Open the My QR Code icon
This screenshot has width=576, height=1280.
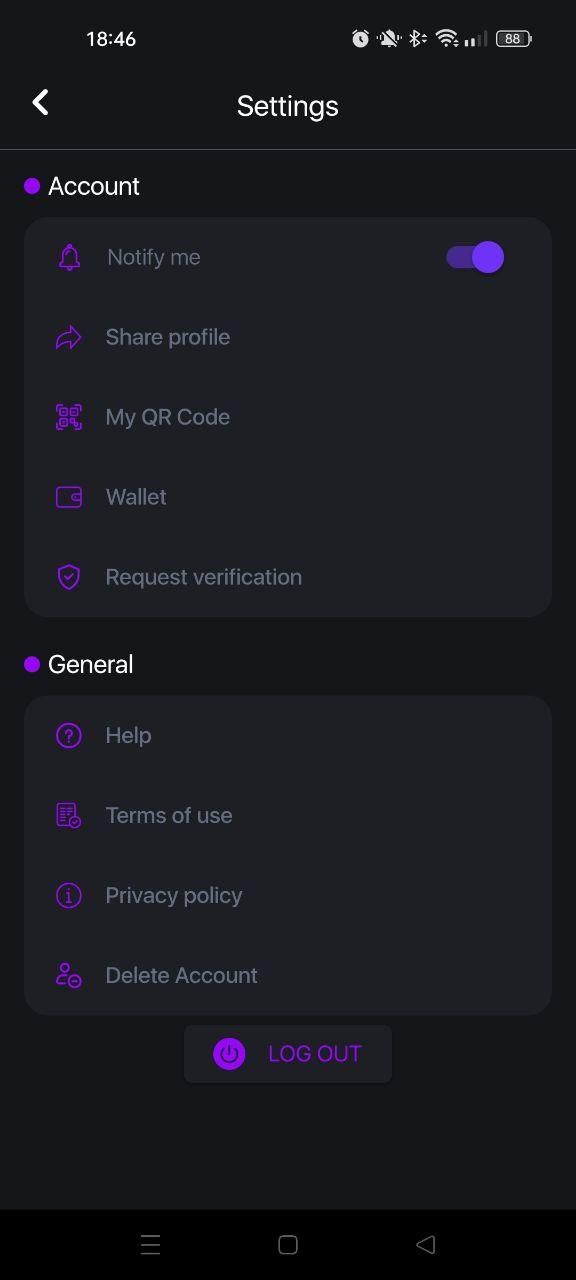pos(68,417)
